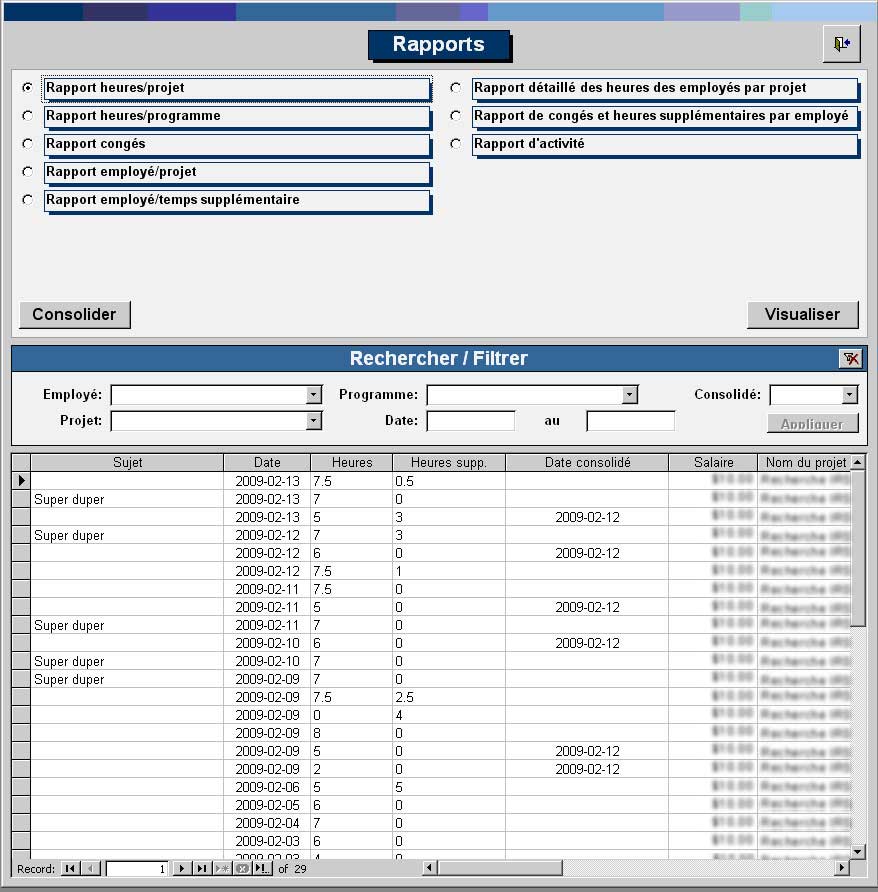Advance to the next record
The height and width of the screenshot is (892, 878).
(x=182, y=869)
